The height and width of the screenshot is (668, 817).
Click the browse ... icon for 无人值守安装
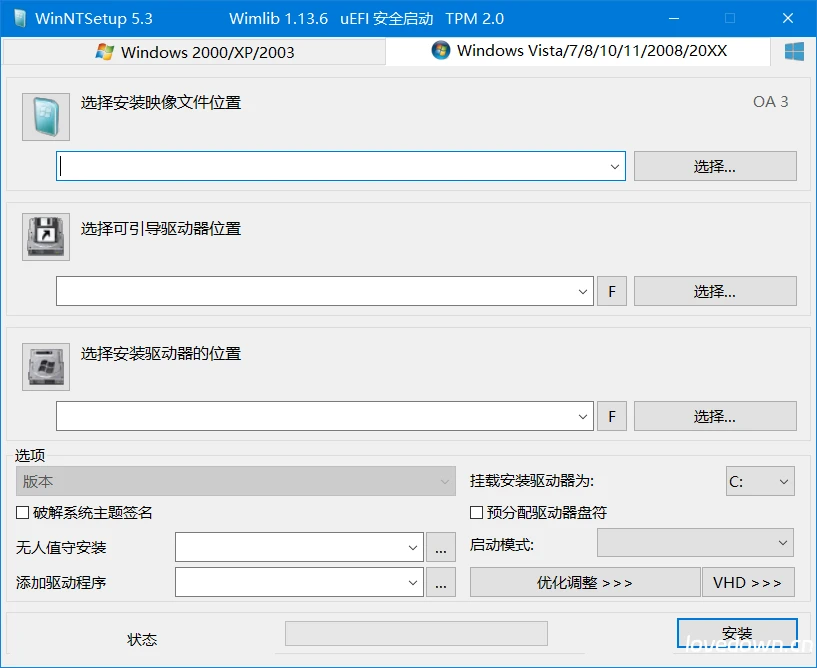tap(441, 547)
